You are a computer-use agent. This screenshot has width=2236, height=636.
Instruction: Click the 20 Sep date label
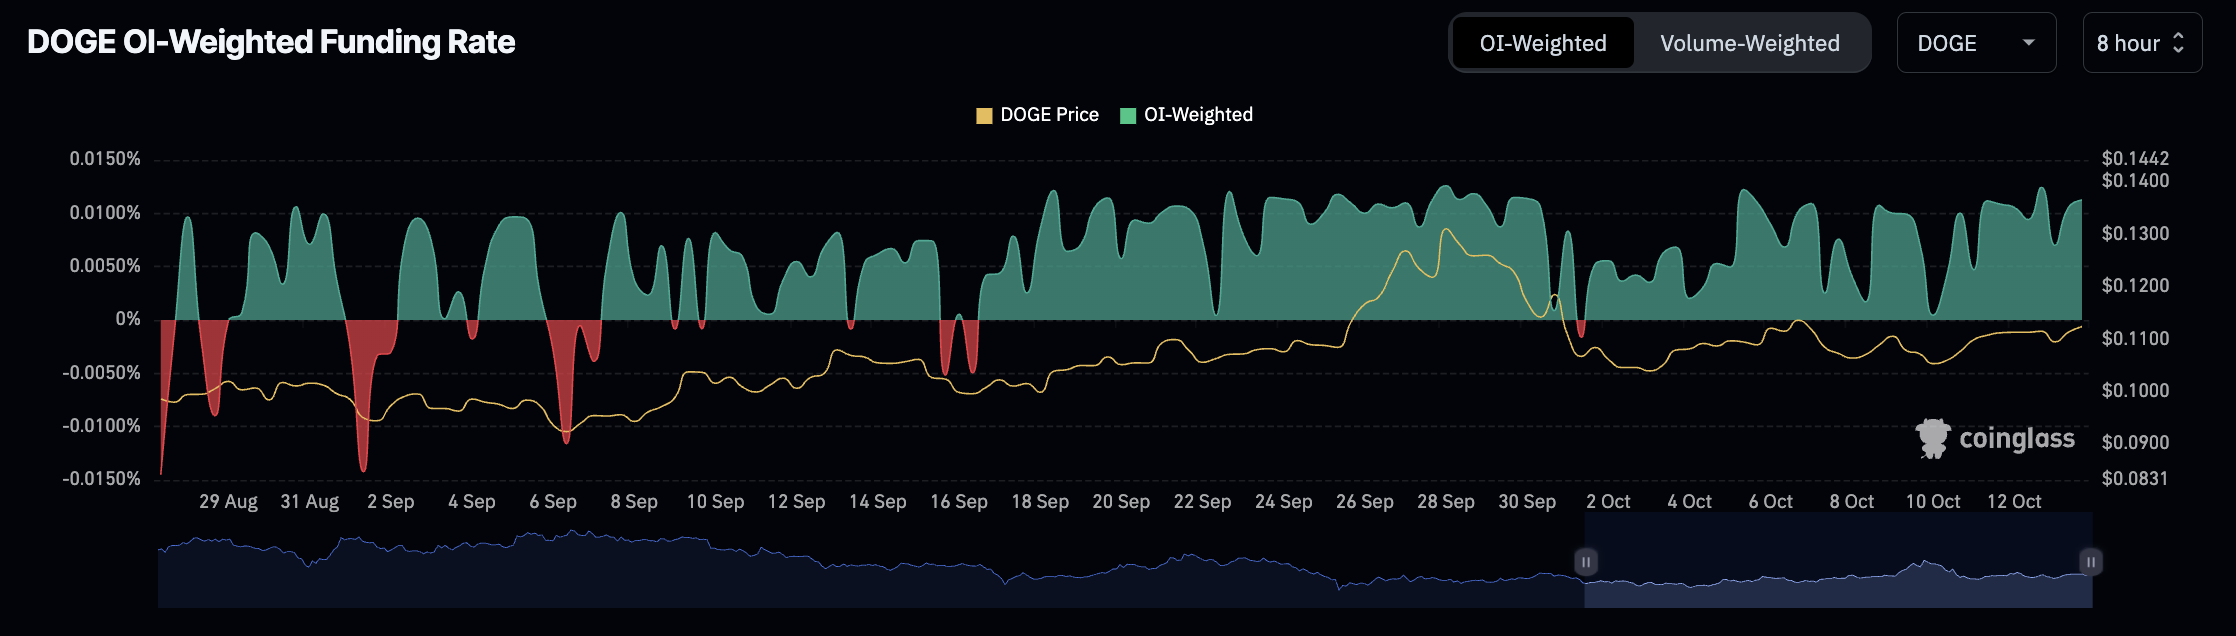(x=1121, y=501)
